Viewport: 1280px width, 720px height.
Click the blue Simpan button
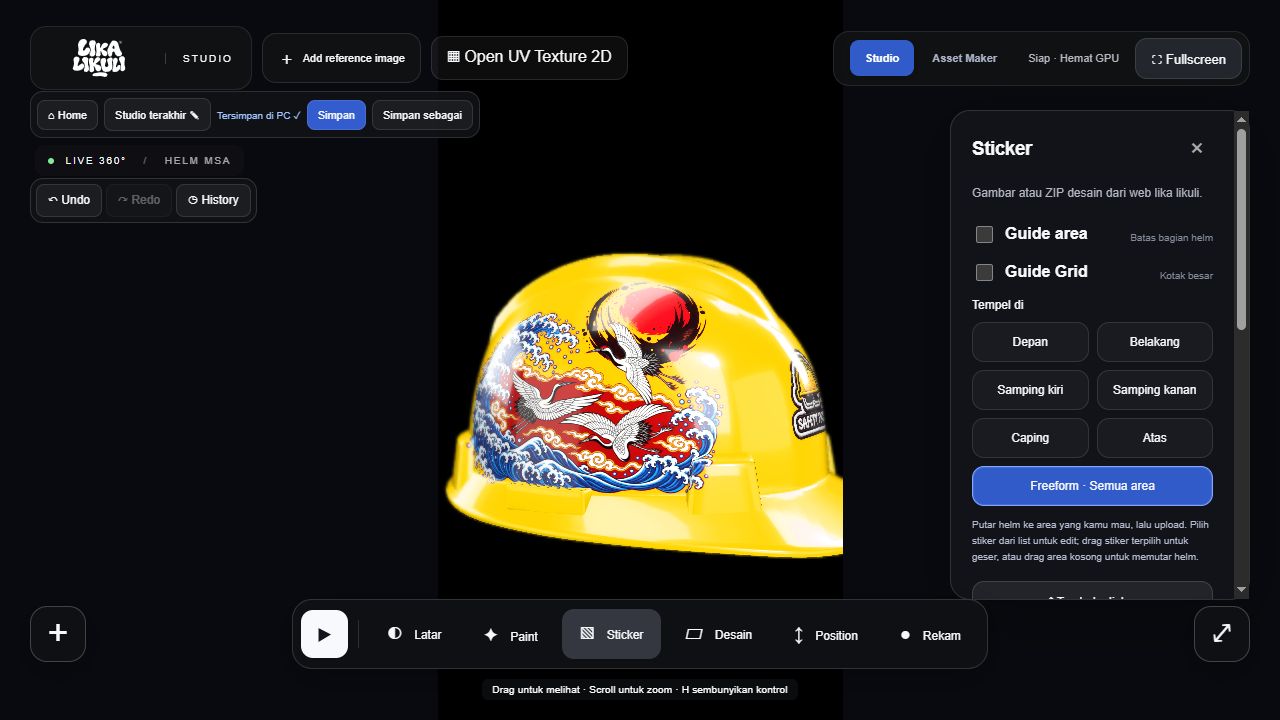tap(336, 115)
